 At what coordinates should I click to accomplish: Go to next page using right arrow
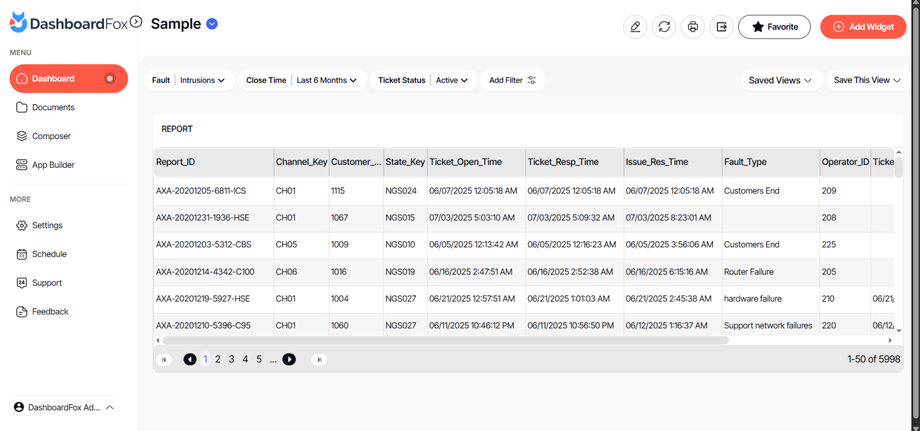289,359
